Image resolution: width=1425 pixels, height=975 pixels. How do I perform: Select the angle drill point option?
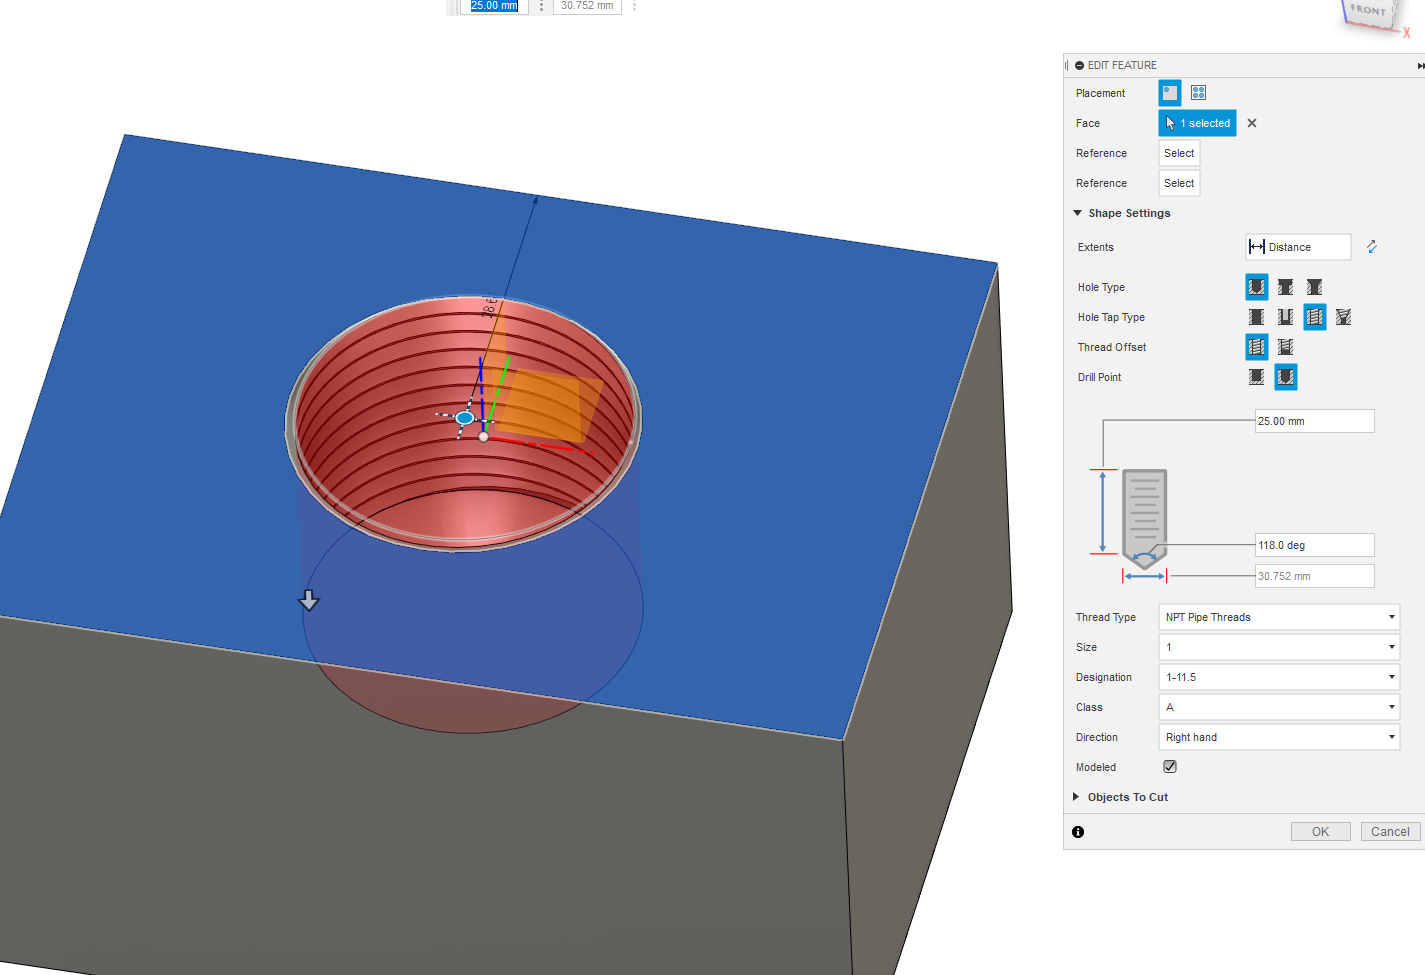[x=1285, y=377]
